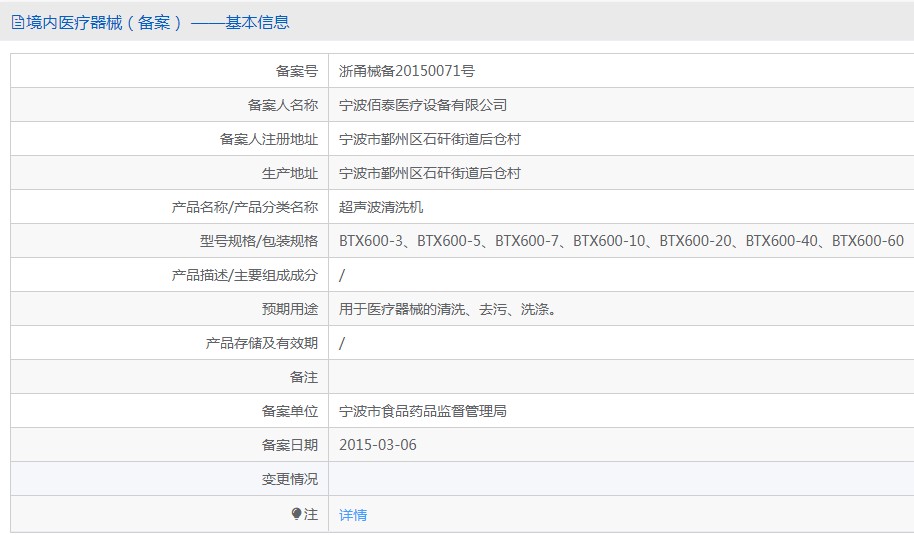This screenshot has height=535, width=914.
Task: Click the 备案号 label
Action: [x=297, y=71]
